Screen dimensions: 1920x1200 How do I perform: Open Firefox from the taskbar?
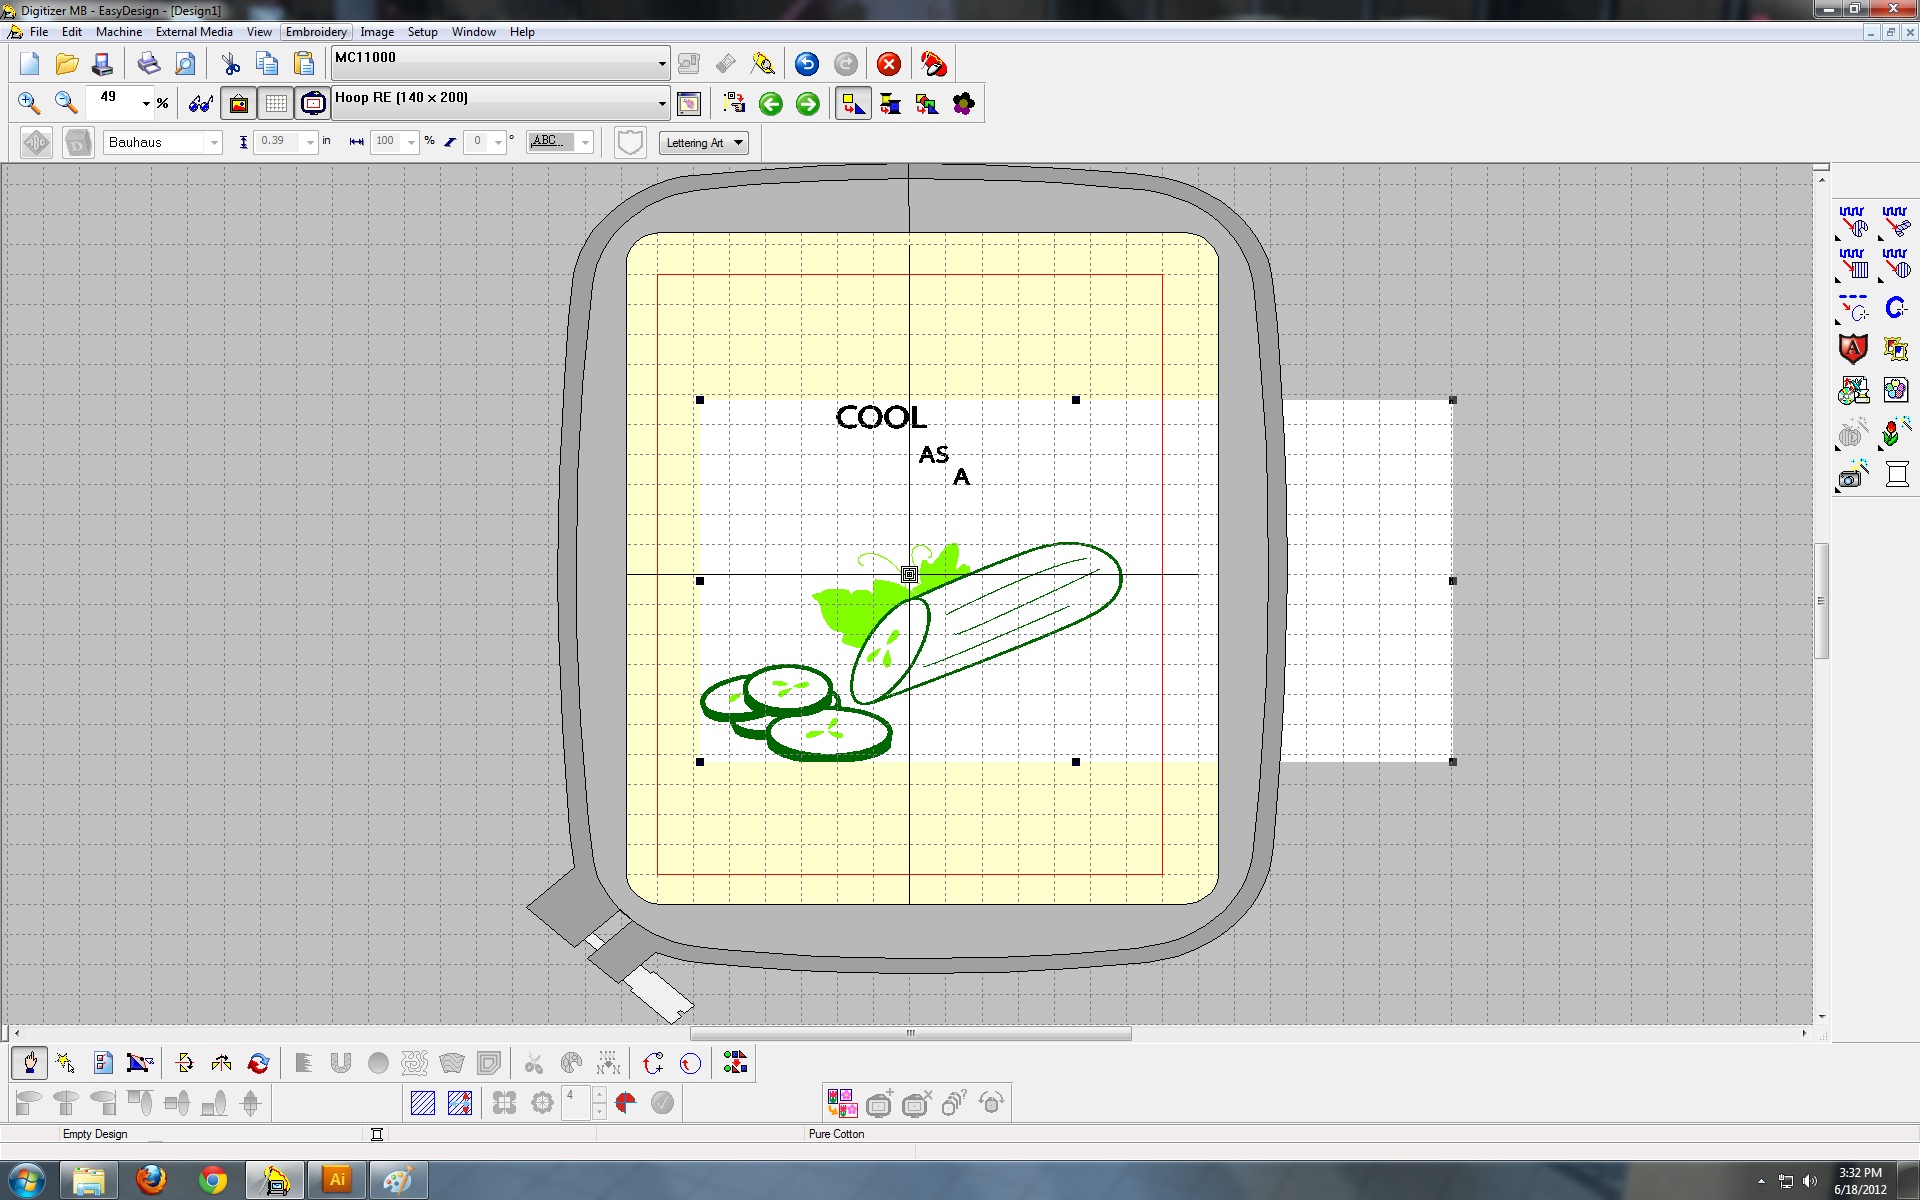click(151, 1180)
